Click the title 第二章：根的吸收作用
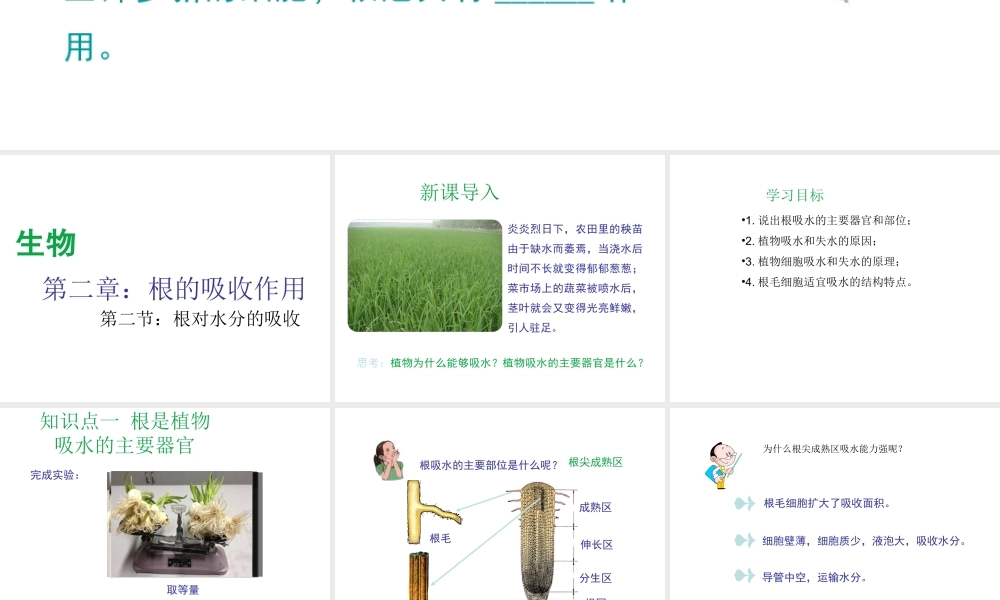 (173, 289)
